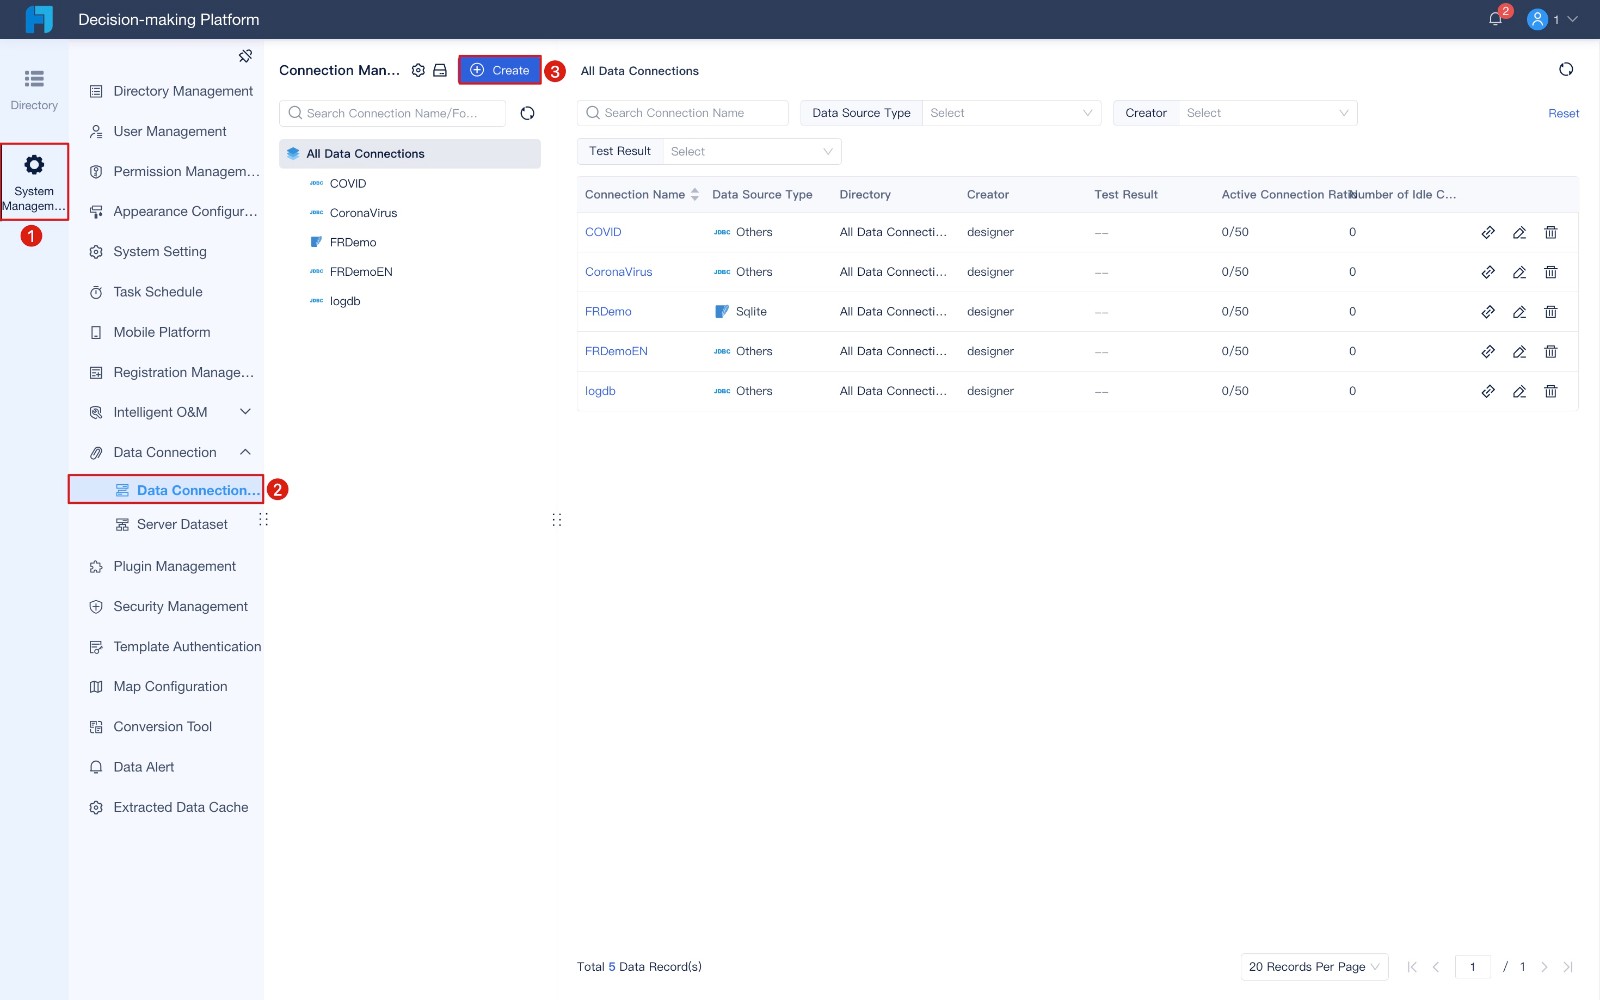Screen dimensions: 1600x1000
Task: Edit the COVID data connection
Action: click(1519, 232)
